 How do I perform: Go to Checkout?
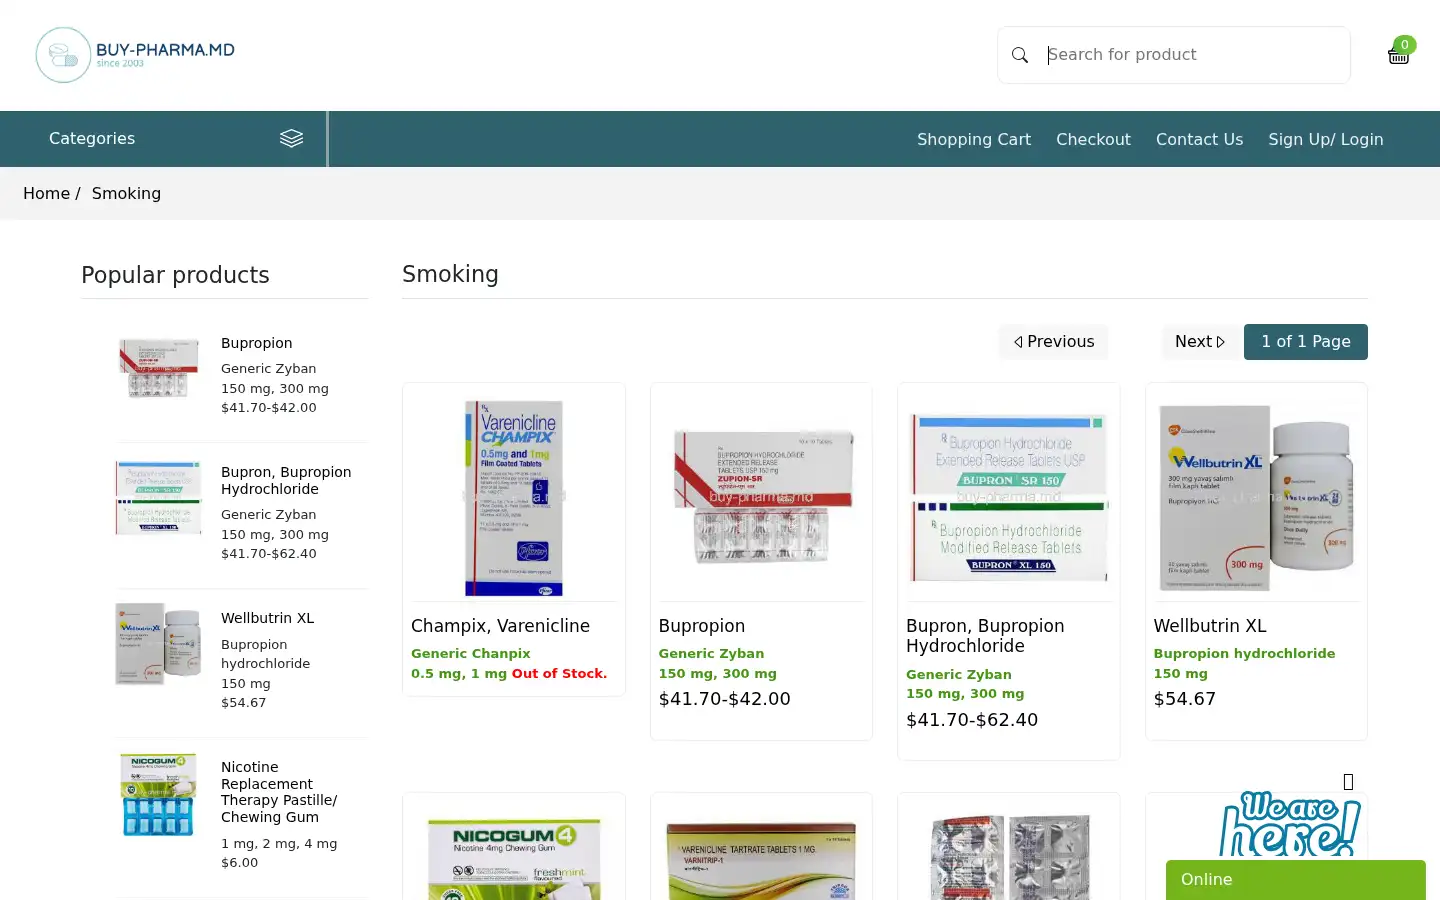click(x=1093, y=140)
